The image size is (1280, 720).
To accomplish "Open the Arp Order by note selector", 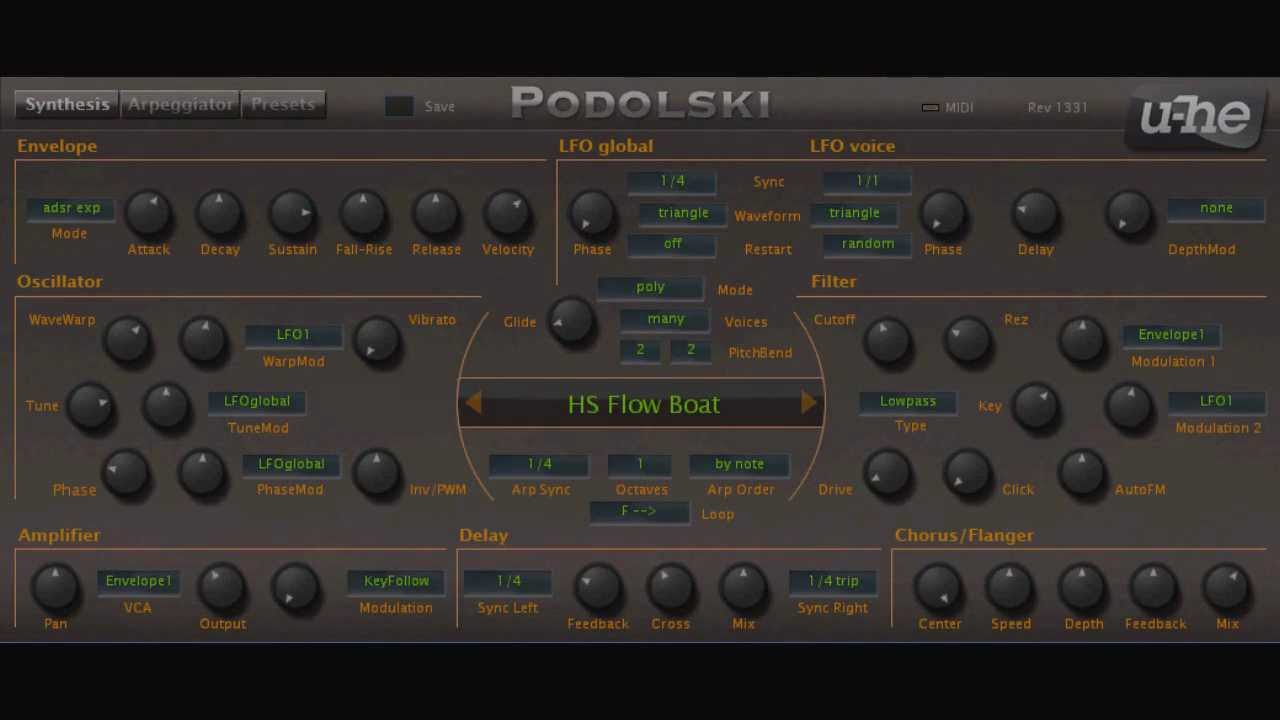I will (739, 465).
